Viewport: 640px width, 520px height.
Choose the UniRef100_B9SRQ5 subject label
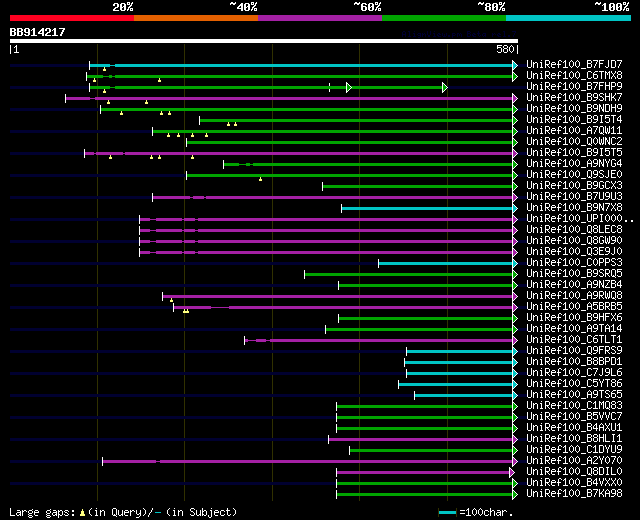(x=574, y=273)
